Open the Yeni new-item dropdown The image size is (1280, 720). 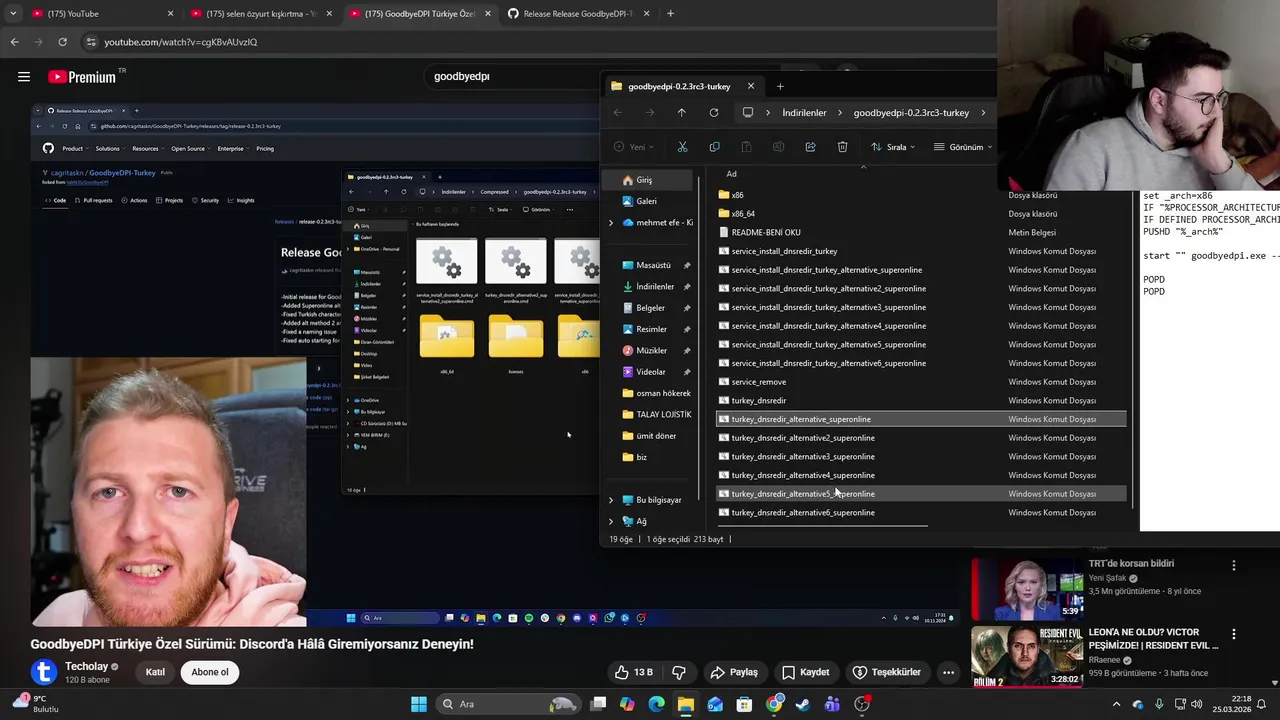click(633, 147)
